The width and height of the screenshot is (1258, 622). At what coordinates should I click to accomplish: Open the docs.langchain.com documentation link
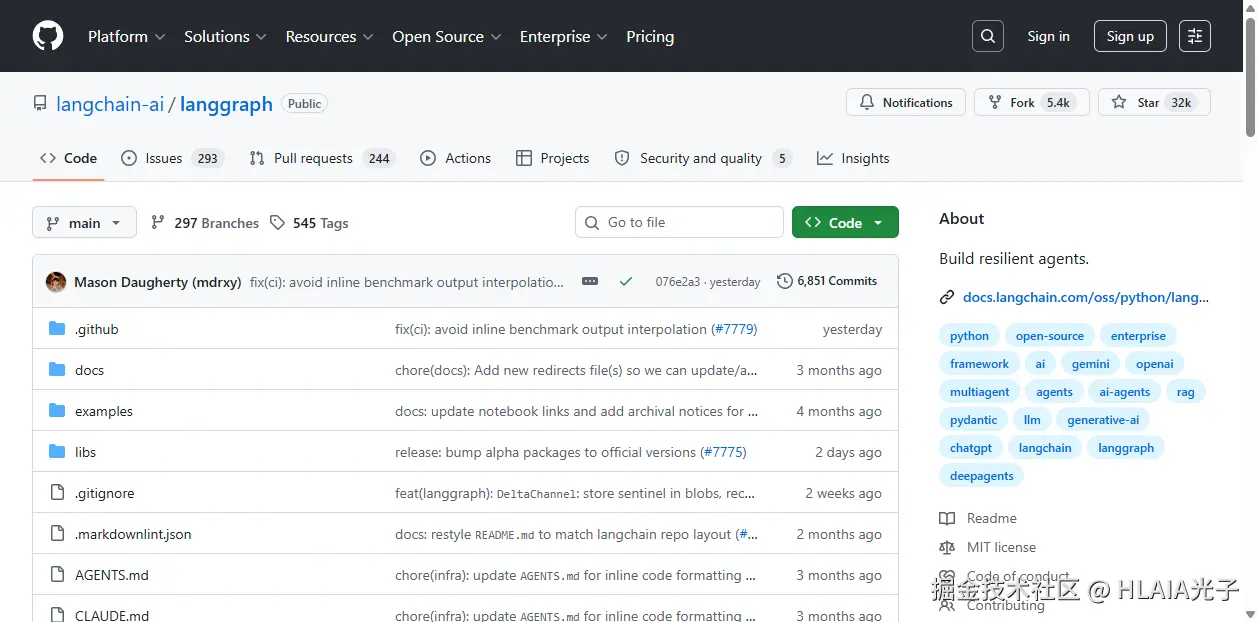point(1086,297)
